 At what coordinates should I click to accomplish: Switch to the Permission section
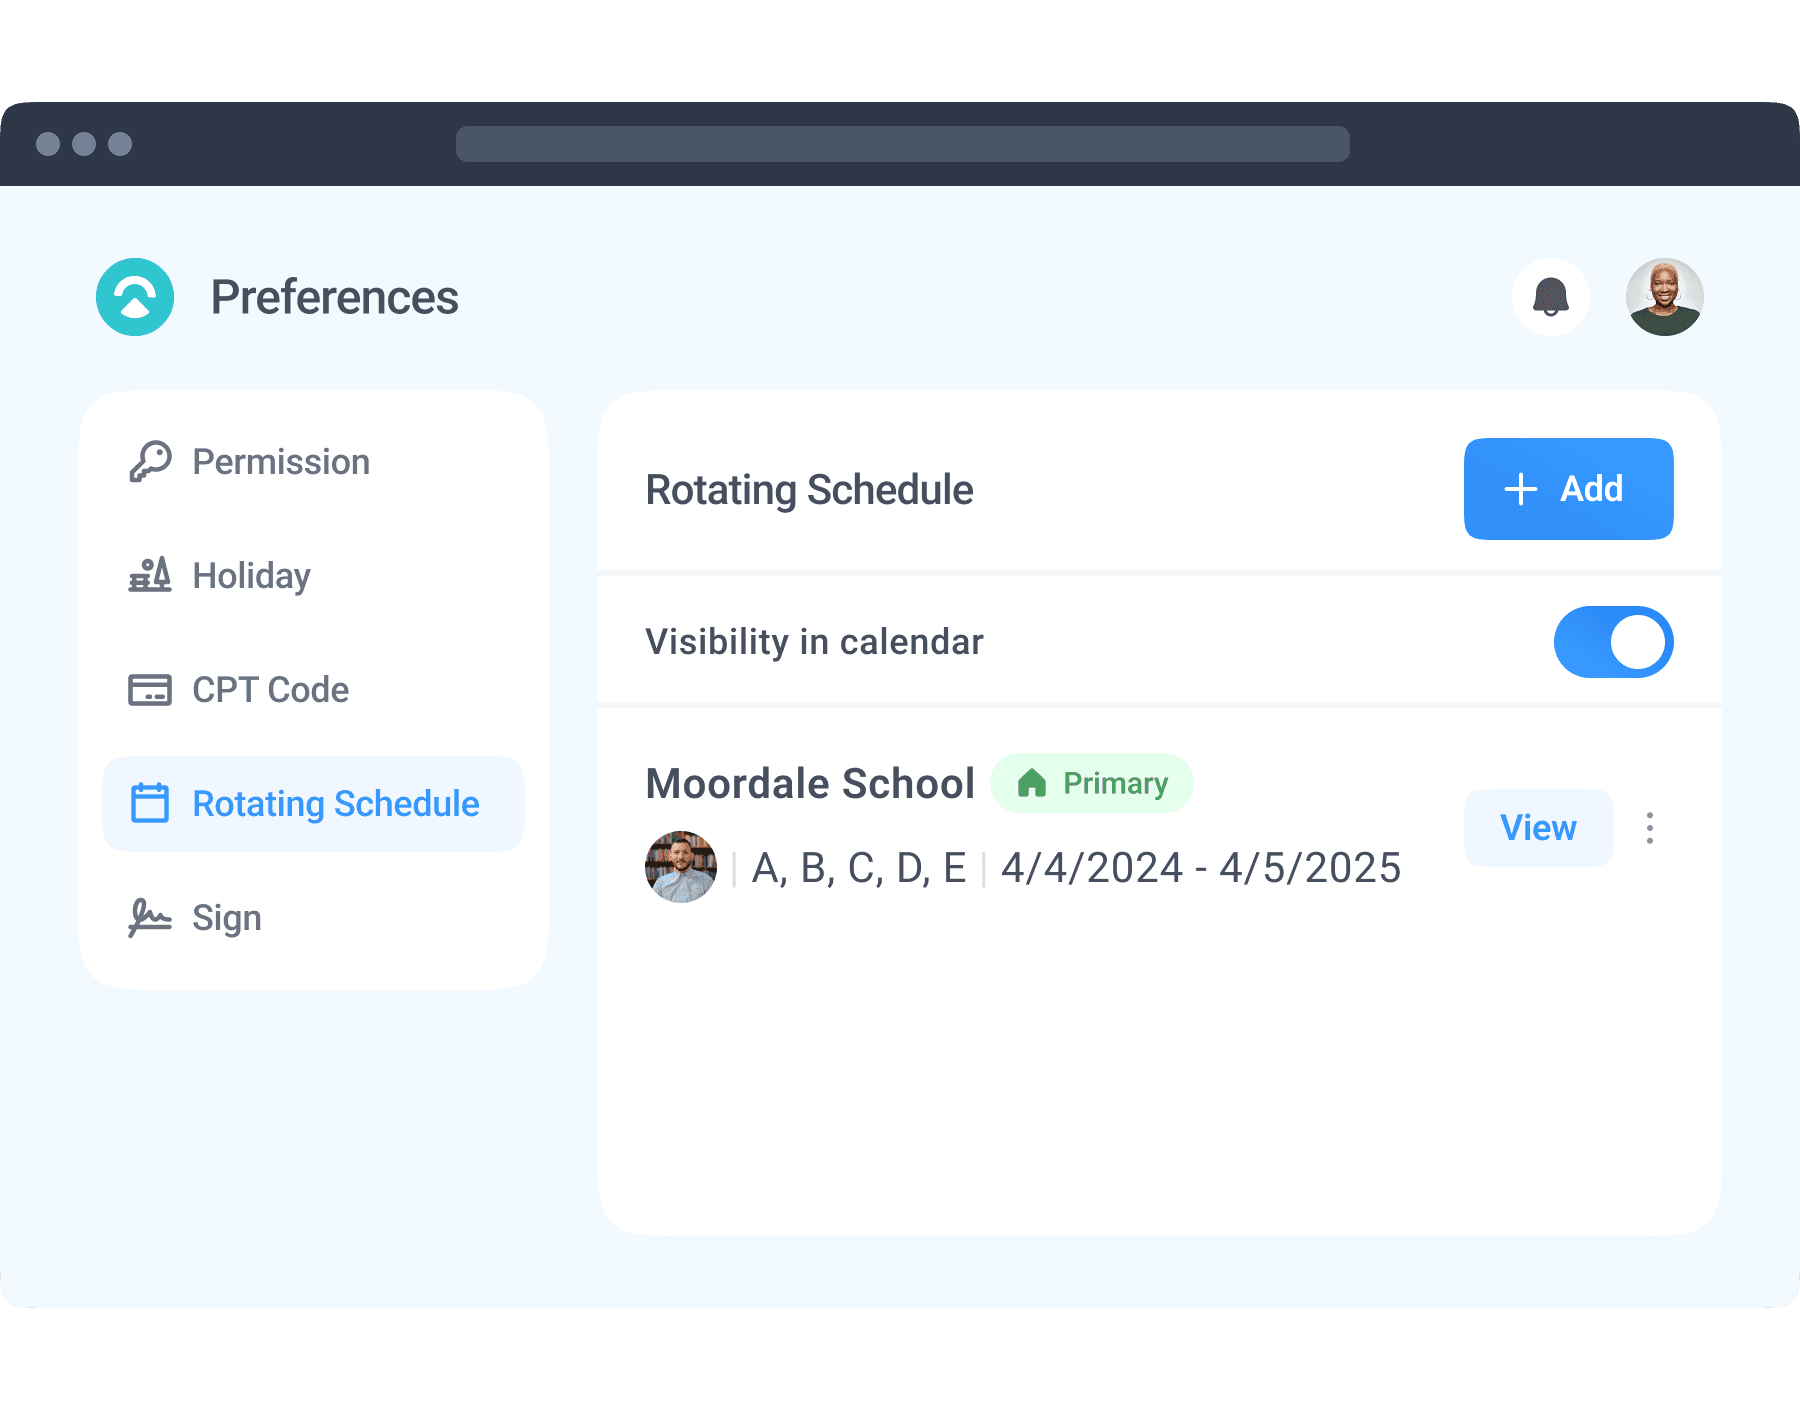(x=280, y=461)
